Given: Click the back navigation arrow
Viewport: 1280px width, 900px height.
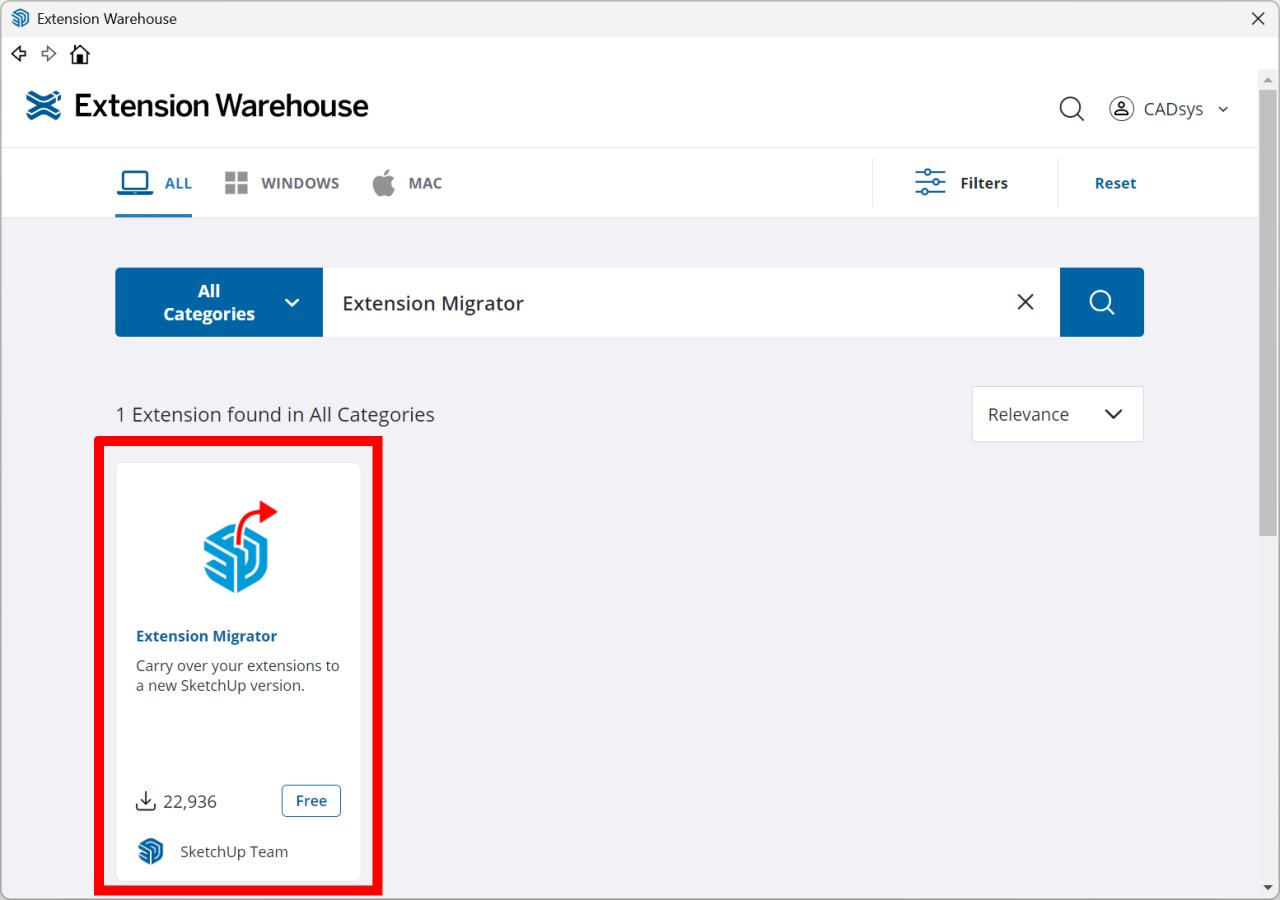Looking at the screenshot, I should 18,54.
